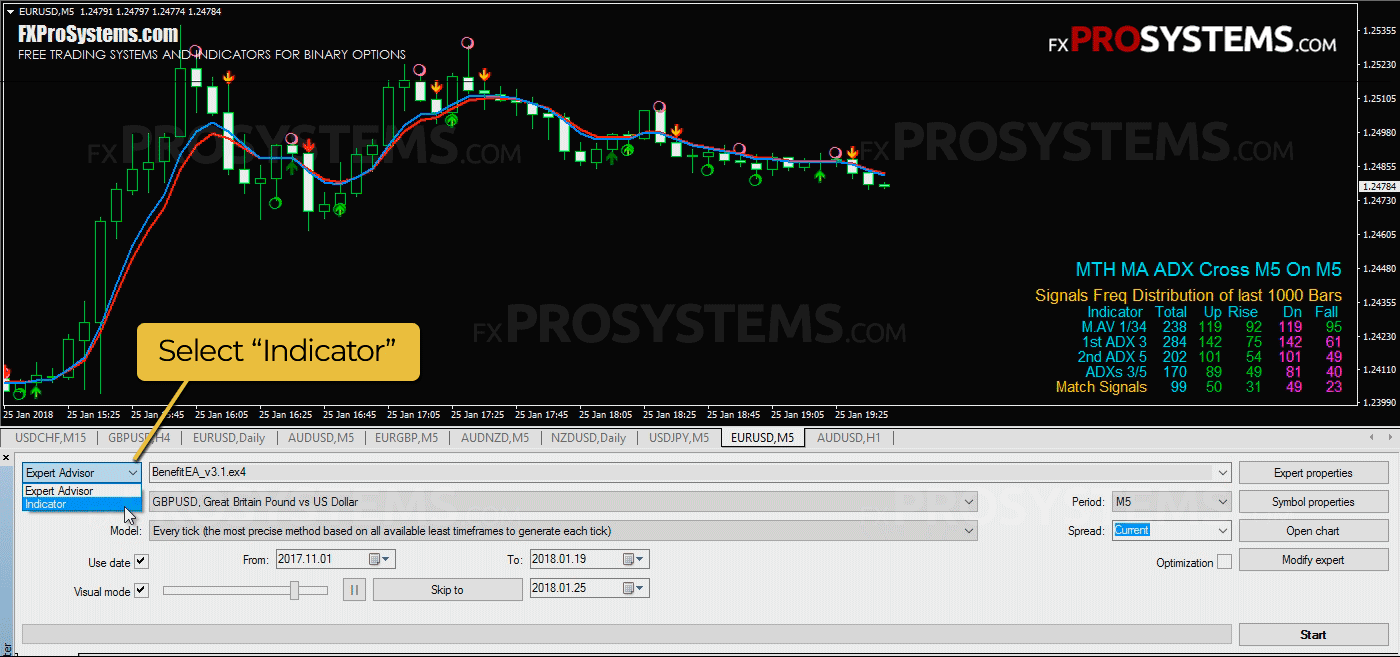Click the From date field 2017.11.01

[x=335, y=560]
